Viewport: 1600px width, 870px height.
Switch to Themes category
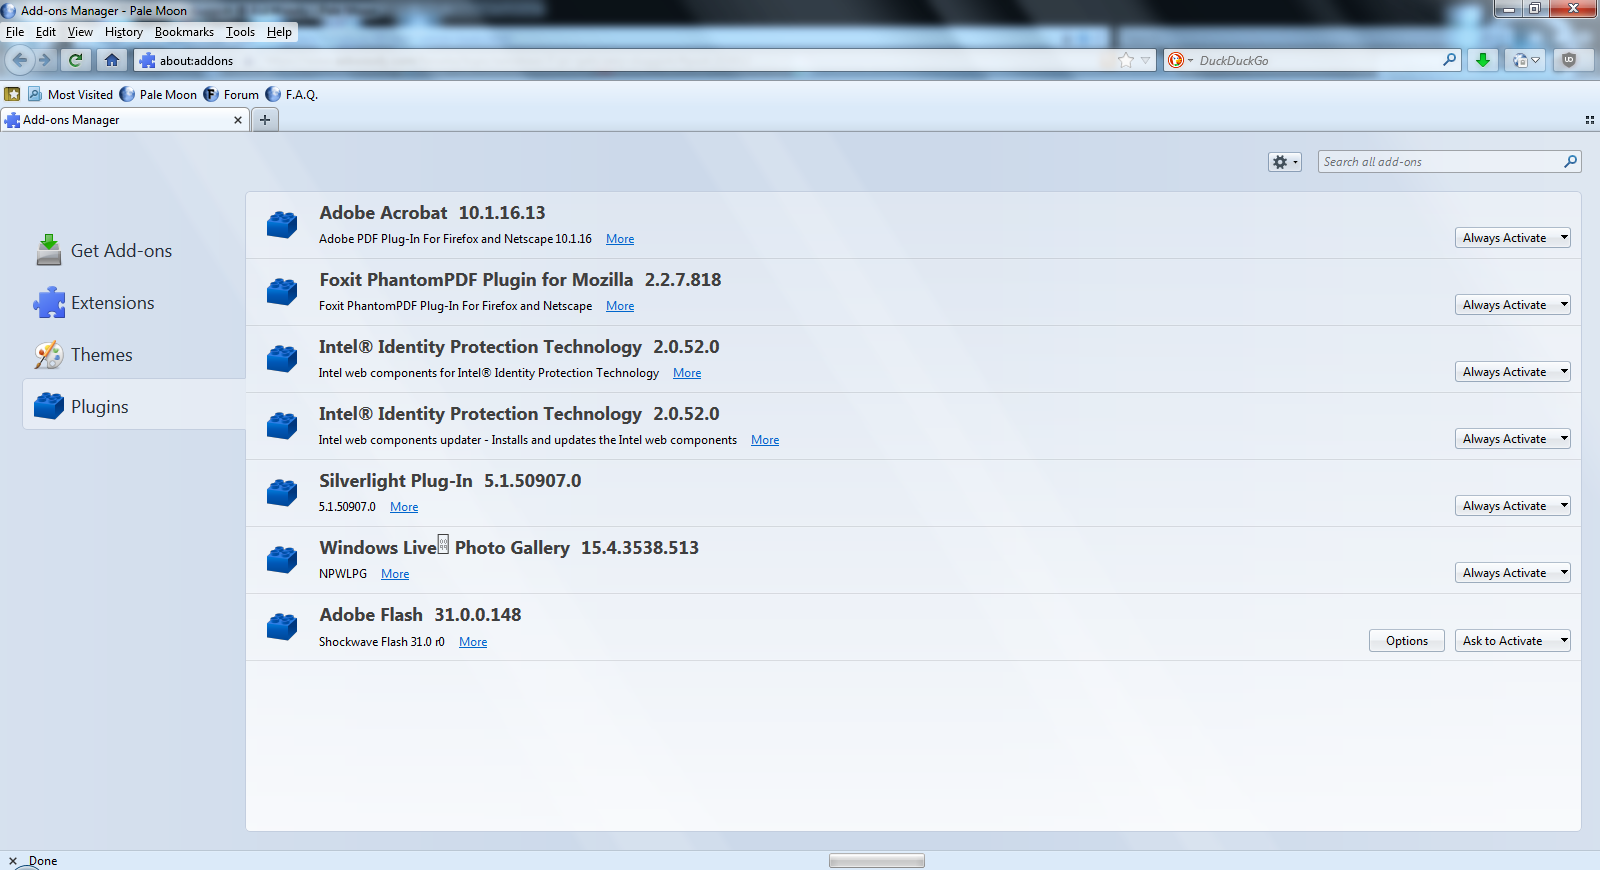click(134, 354)
